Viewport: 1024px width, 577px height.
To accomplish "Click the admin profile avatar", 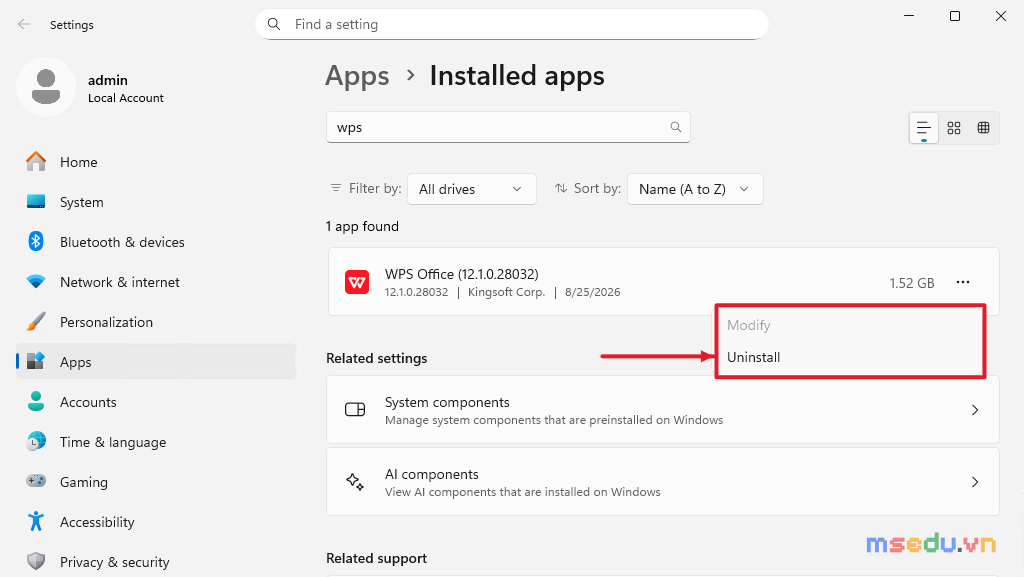I will [x=46, y=87].
